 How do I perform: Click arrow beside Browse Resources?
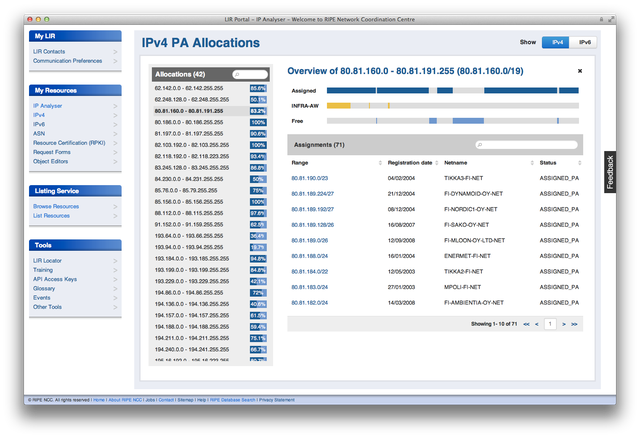click(115, 207)
